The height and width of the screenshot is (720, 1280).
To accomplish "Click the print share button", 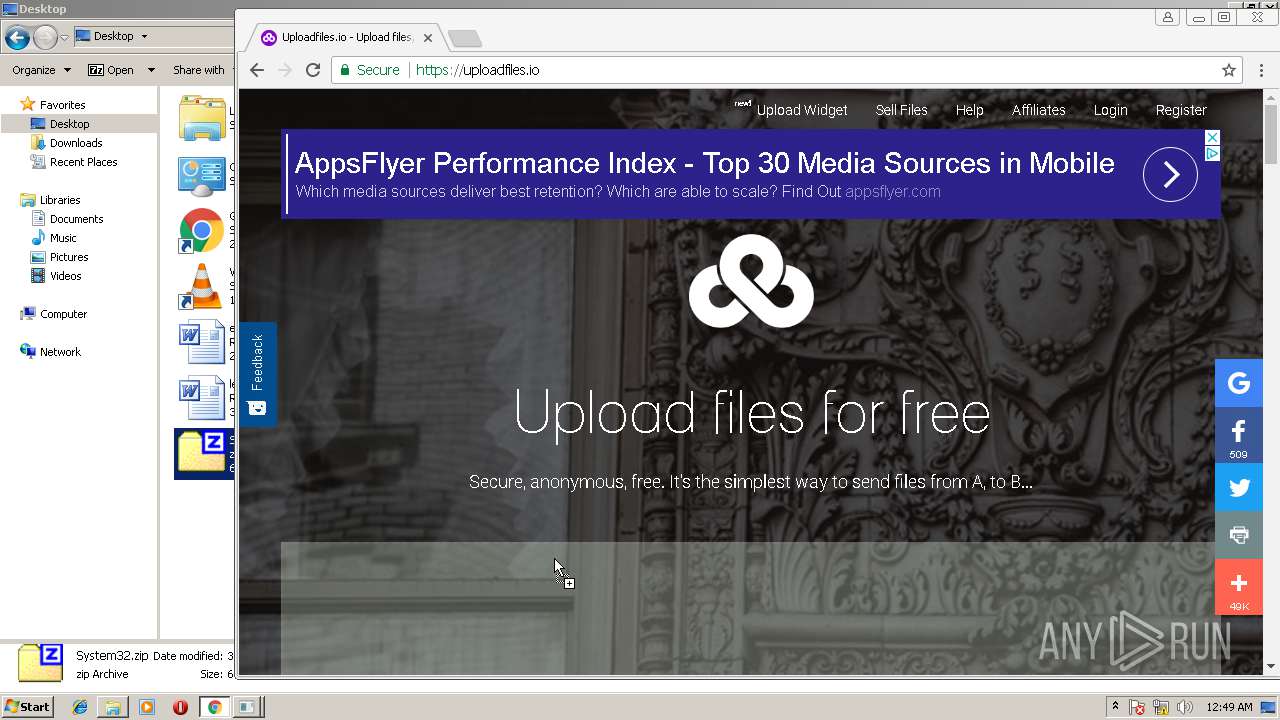I will pyautogui.click(x=1239, y=535).
